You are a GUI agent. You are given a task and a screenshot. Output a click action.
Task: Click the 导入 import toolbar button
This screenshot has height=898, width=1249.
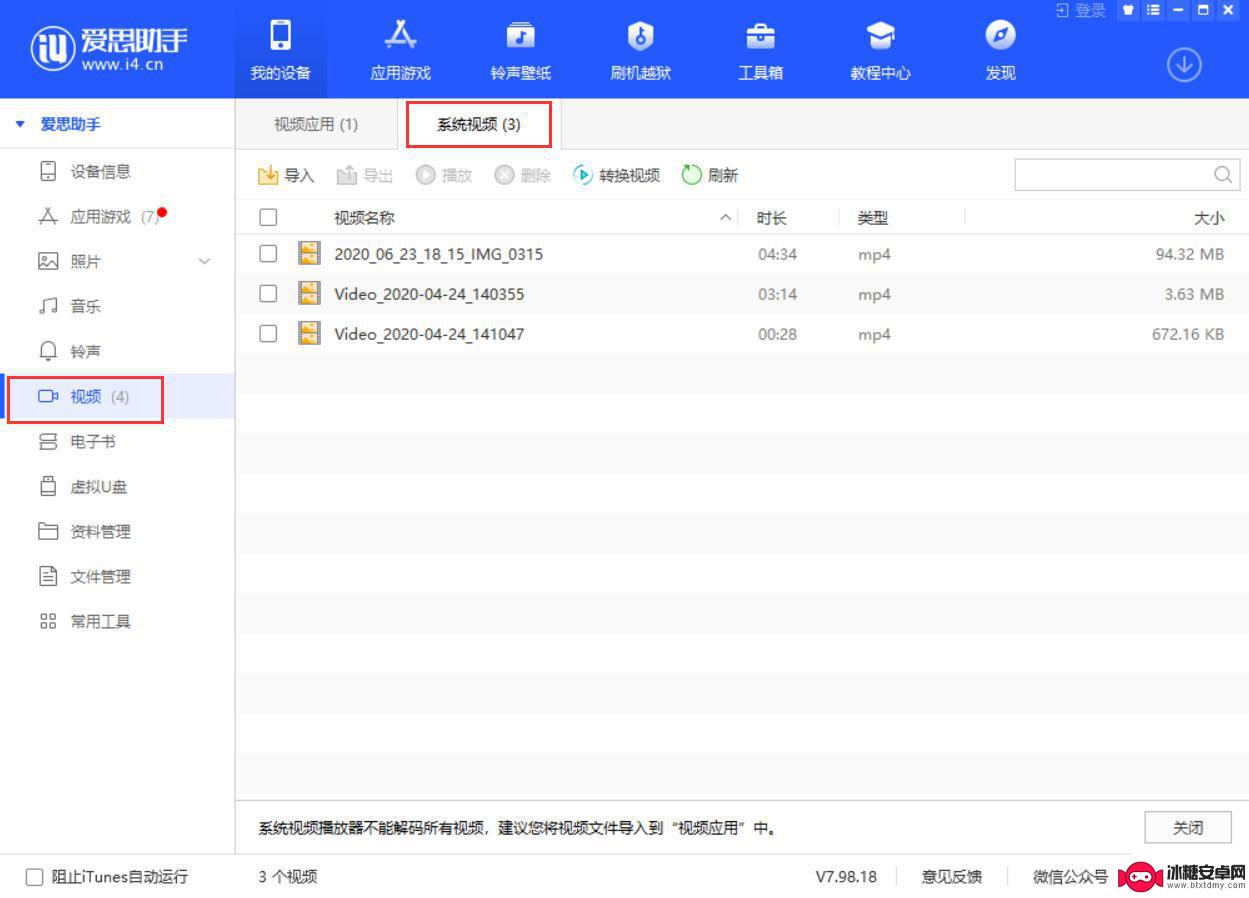point(286,175)
